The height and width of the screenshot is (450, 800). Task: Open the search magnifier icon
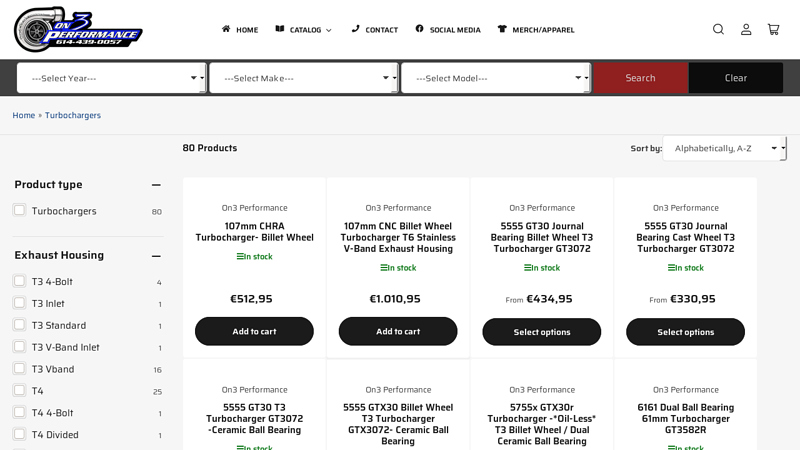click(718, 29)
